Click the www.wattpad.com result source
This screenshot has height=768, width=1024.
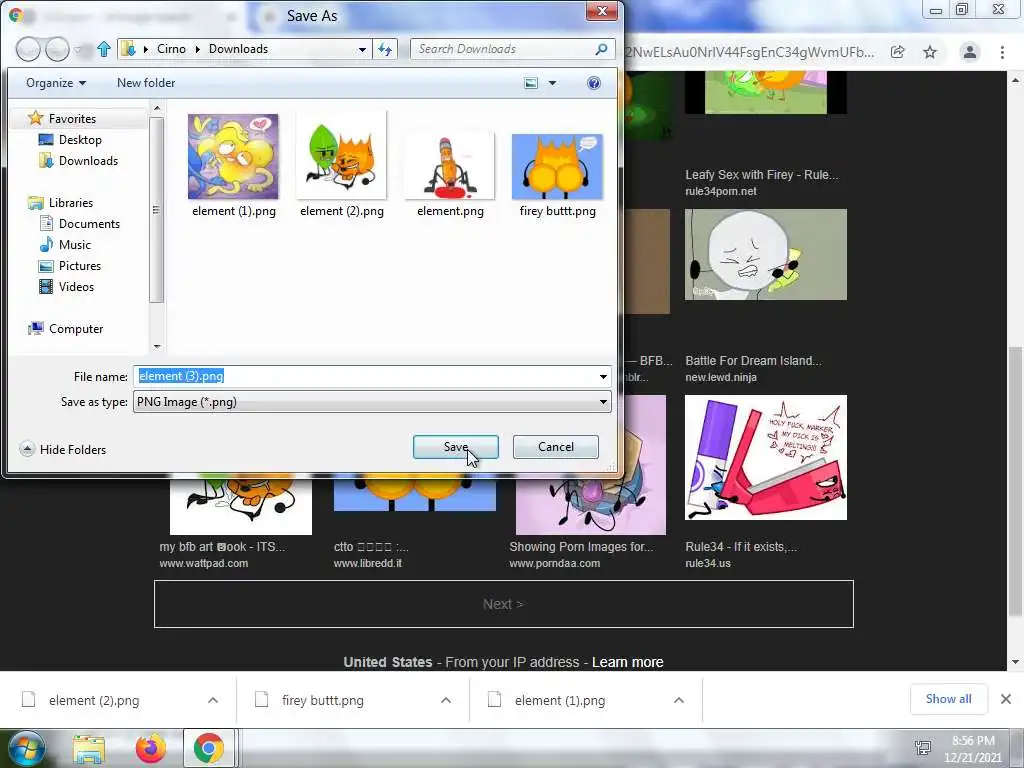coord(204,563)
